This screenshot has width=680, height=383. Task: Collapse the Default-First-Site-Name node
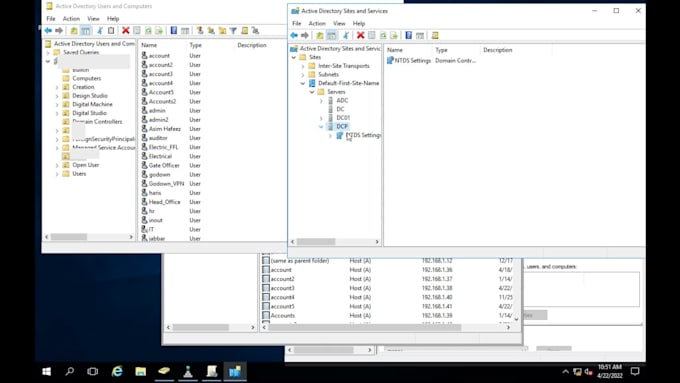coord(303,83)
